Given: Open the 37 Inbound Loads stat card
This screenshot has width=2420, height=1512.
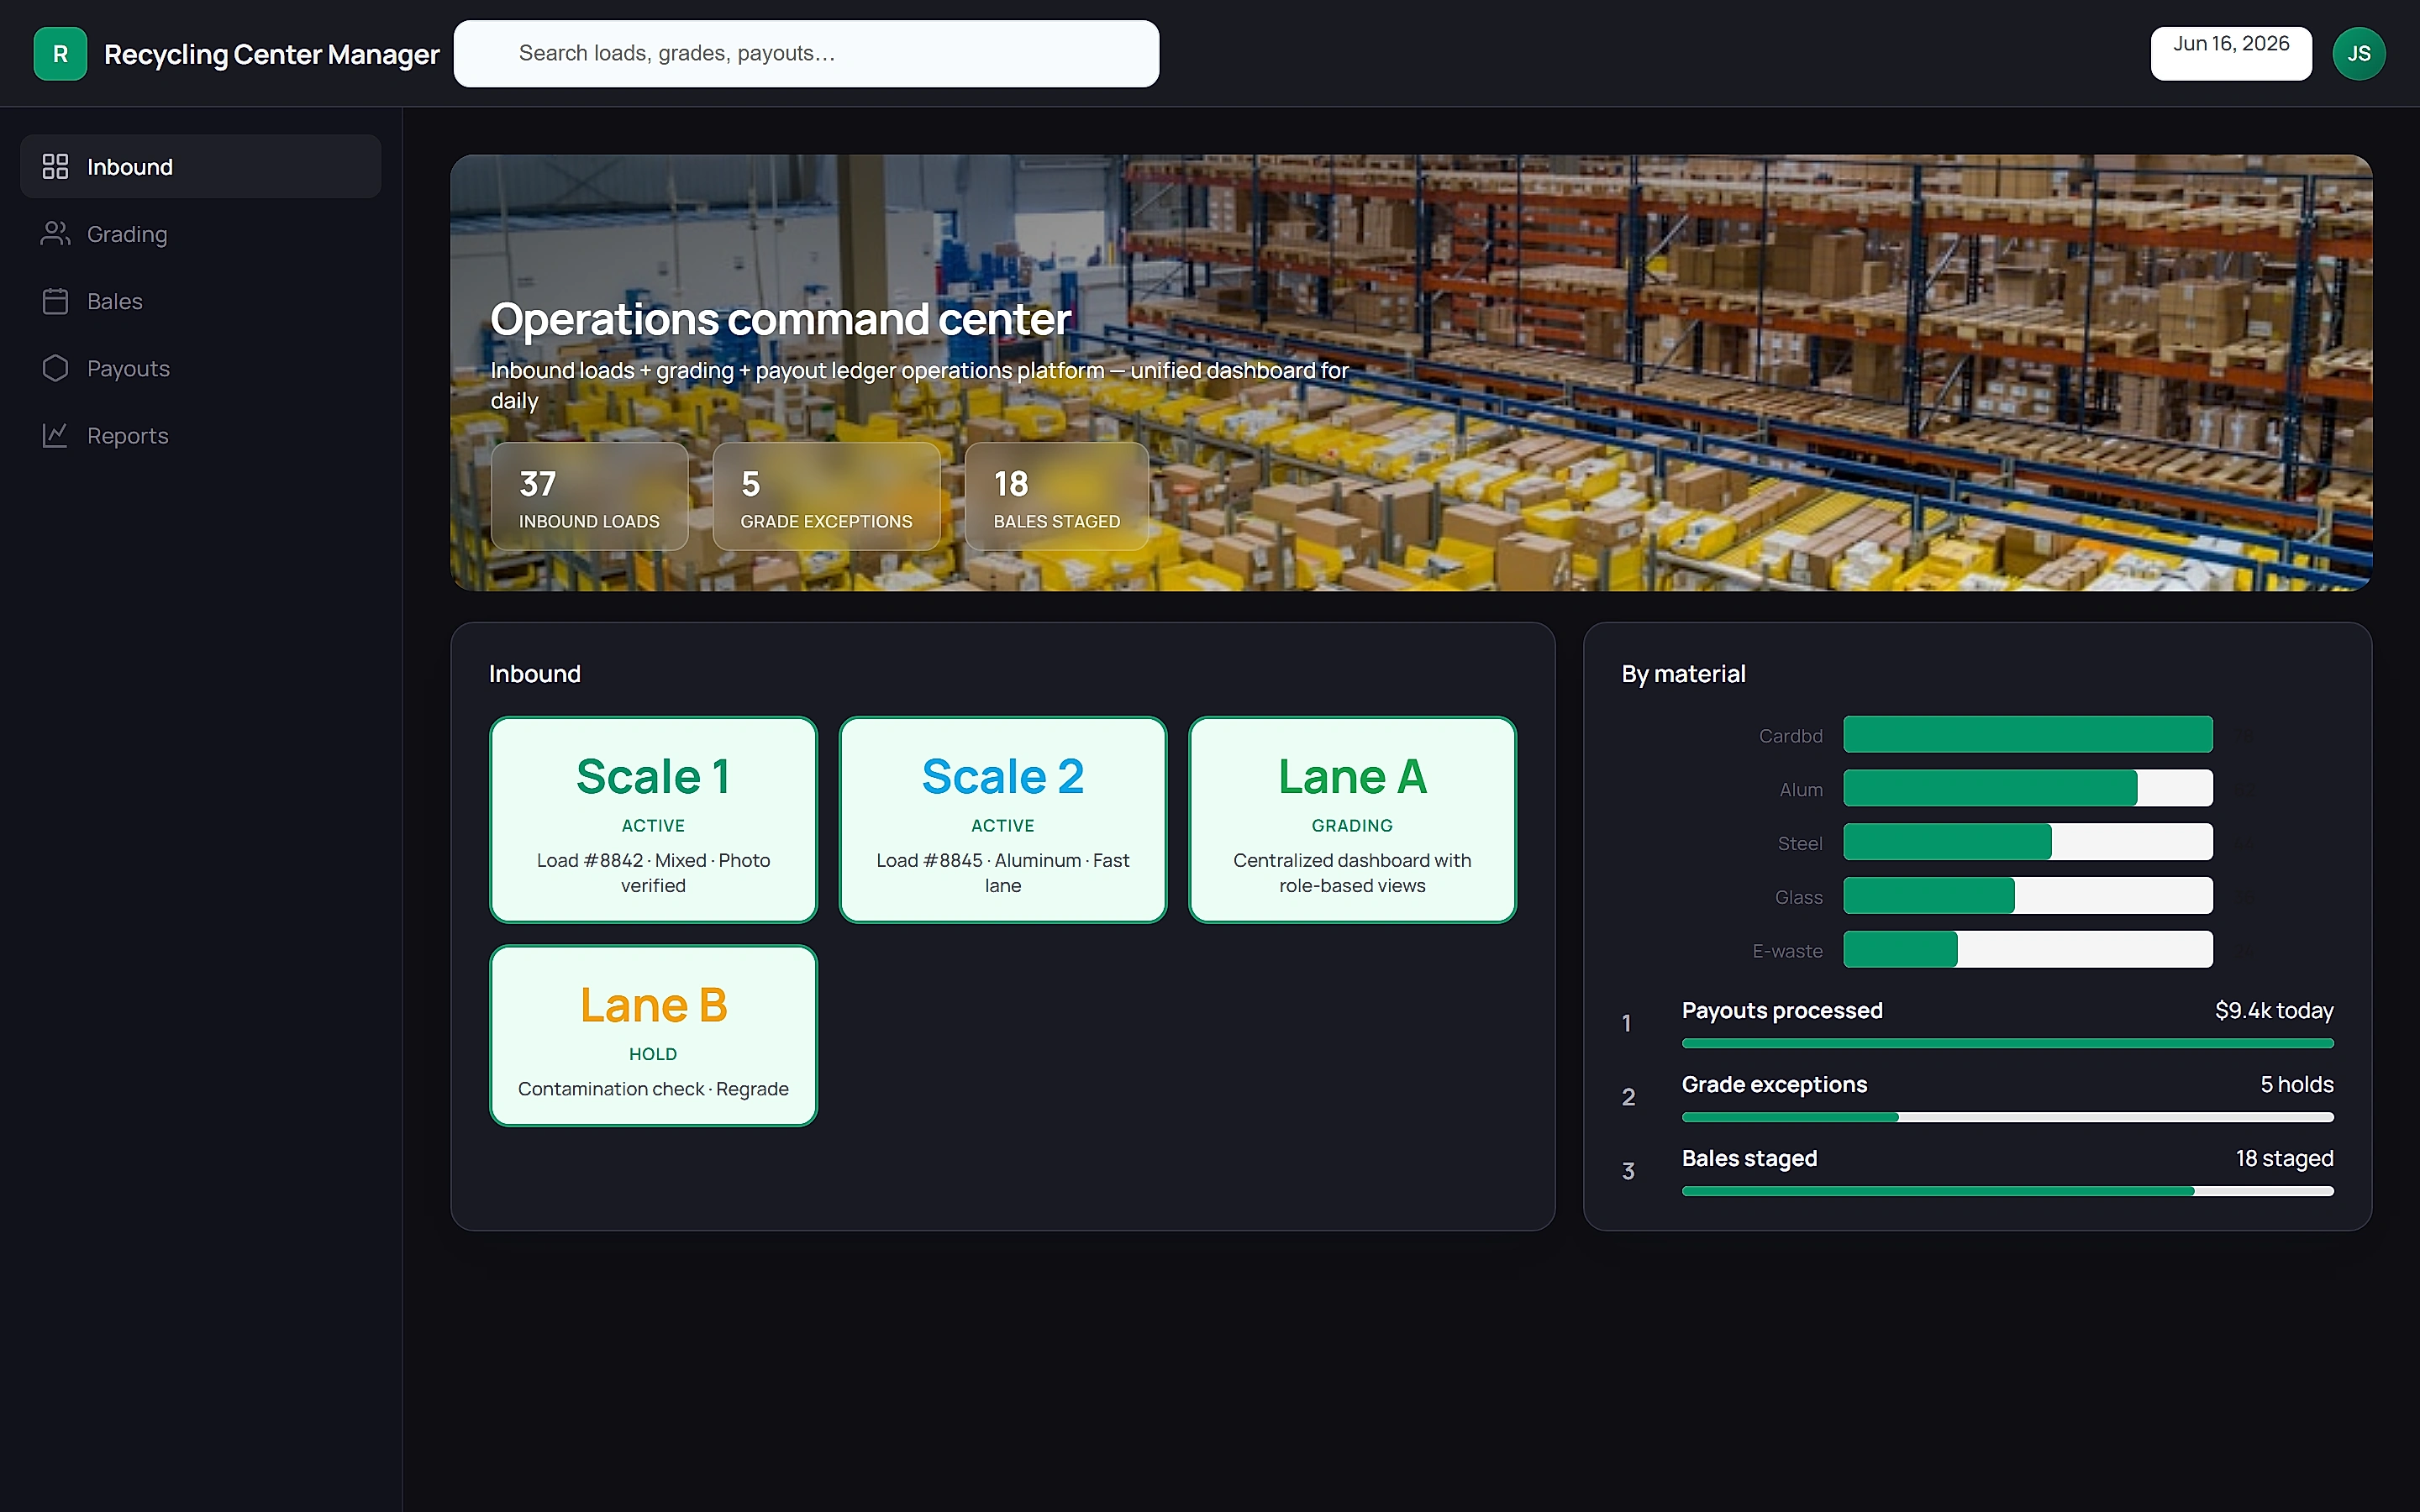Looking at the screenshot, I should pos(589,496).
